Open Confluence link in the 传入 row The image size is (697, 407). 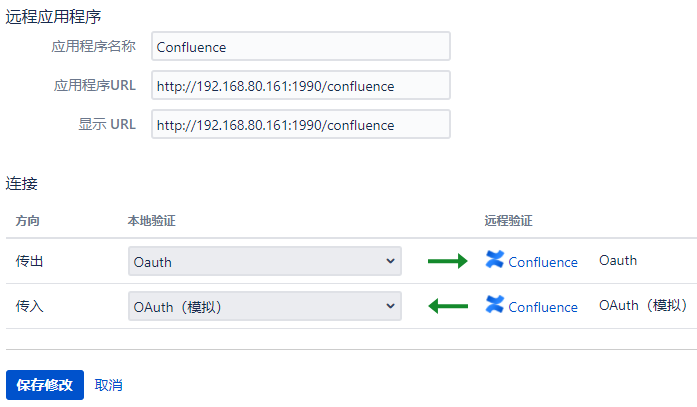[543, 307]
